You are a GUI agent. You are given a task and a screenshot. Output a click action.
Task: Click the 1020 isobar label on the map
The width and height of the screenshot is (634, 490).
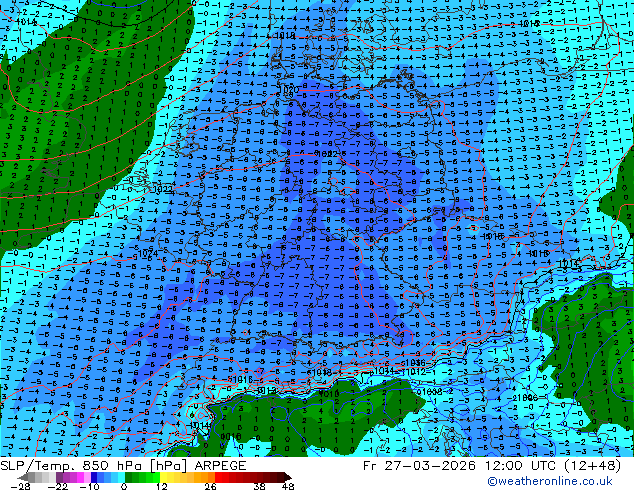[289, 90]
